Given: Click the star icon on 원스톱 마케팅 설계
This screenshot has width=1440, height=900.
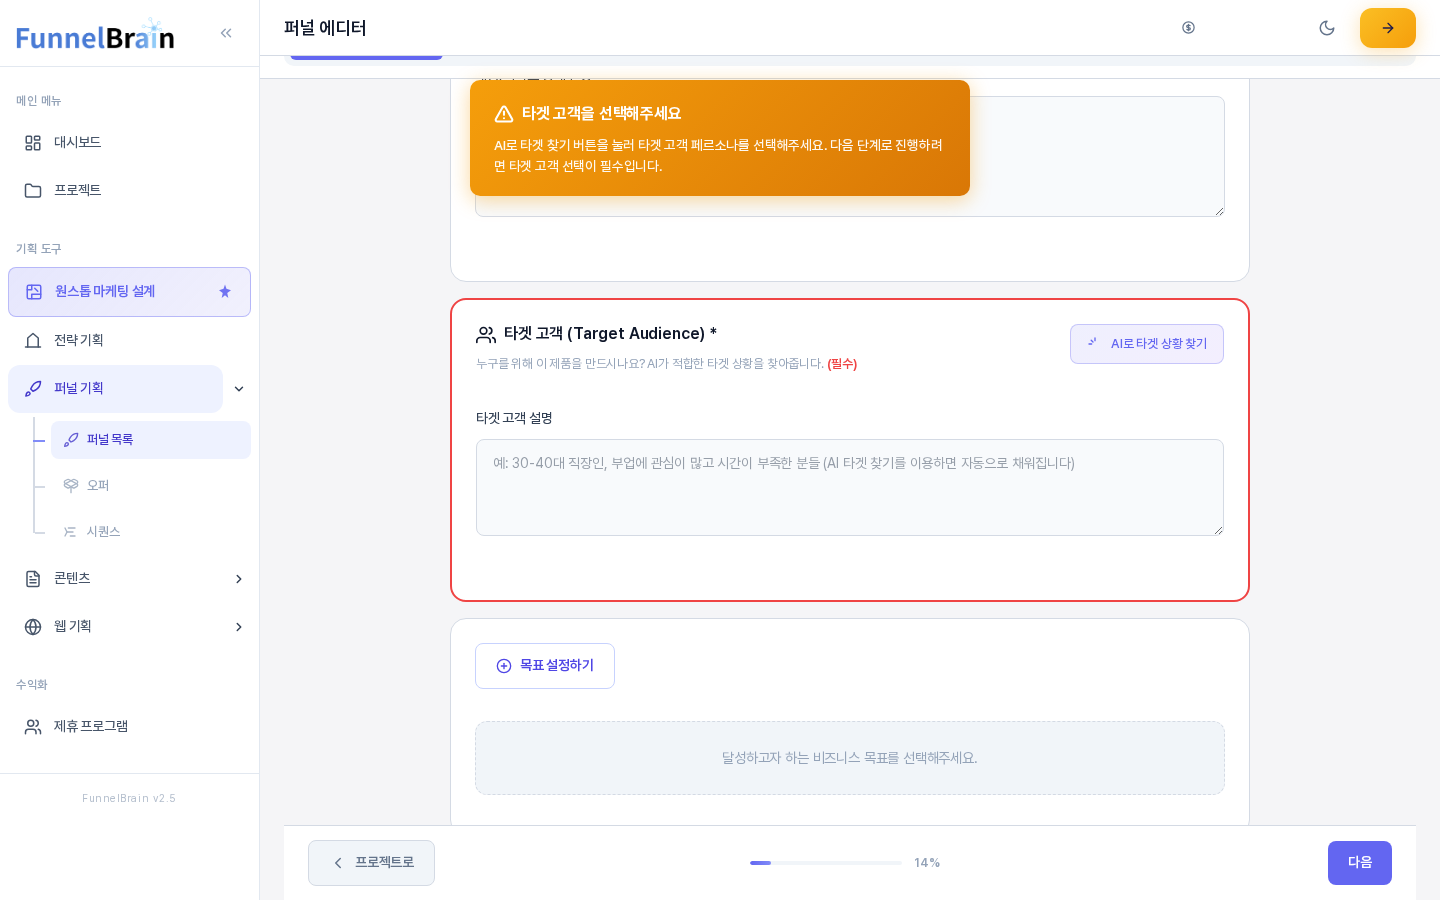Looking at the screenshot, I should click(225, 292).
